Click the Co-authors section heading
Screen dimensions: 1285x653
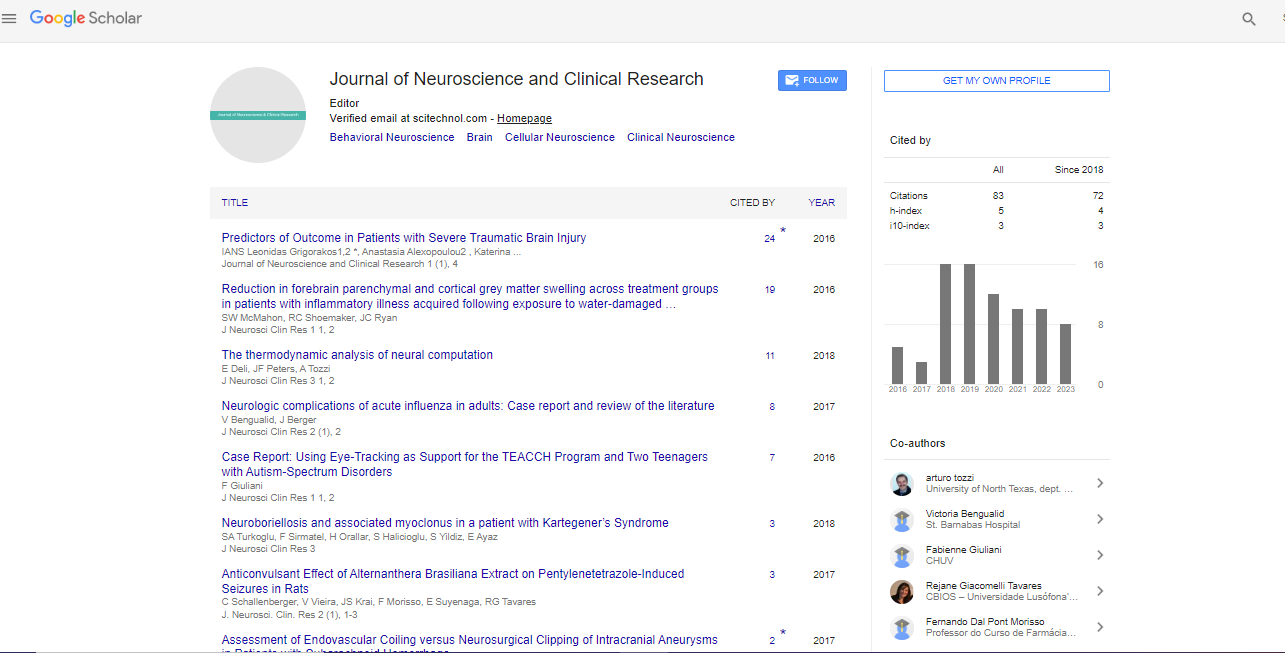[x=918, y=443]
